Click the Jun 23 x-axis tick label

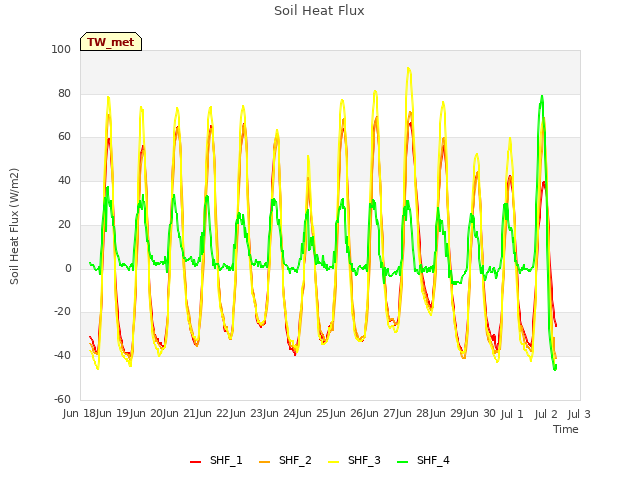pos(247,414)
